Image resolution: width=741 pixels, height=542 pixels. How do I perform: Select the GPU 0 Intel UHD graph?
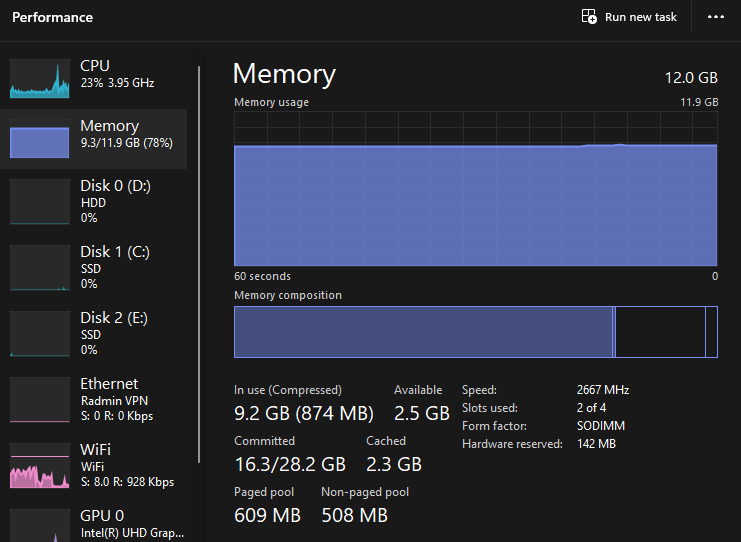coord(40,526)
